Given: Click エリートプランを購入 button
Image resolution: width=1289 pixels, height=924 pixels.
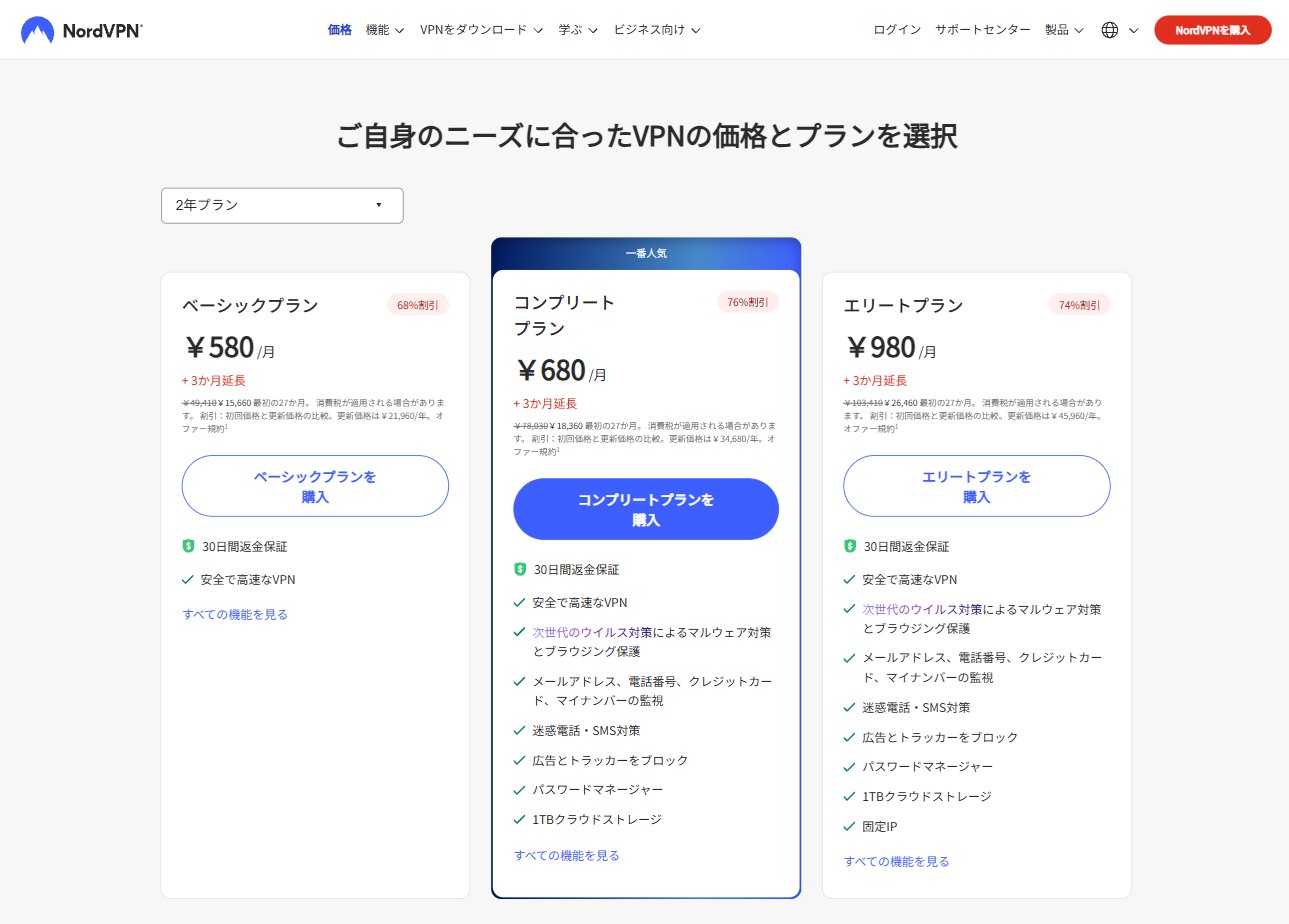Looking at the screenshot, I should click(x=977, y=486).
